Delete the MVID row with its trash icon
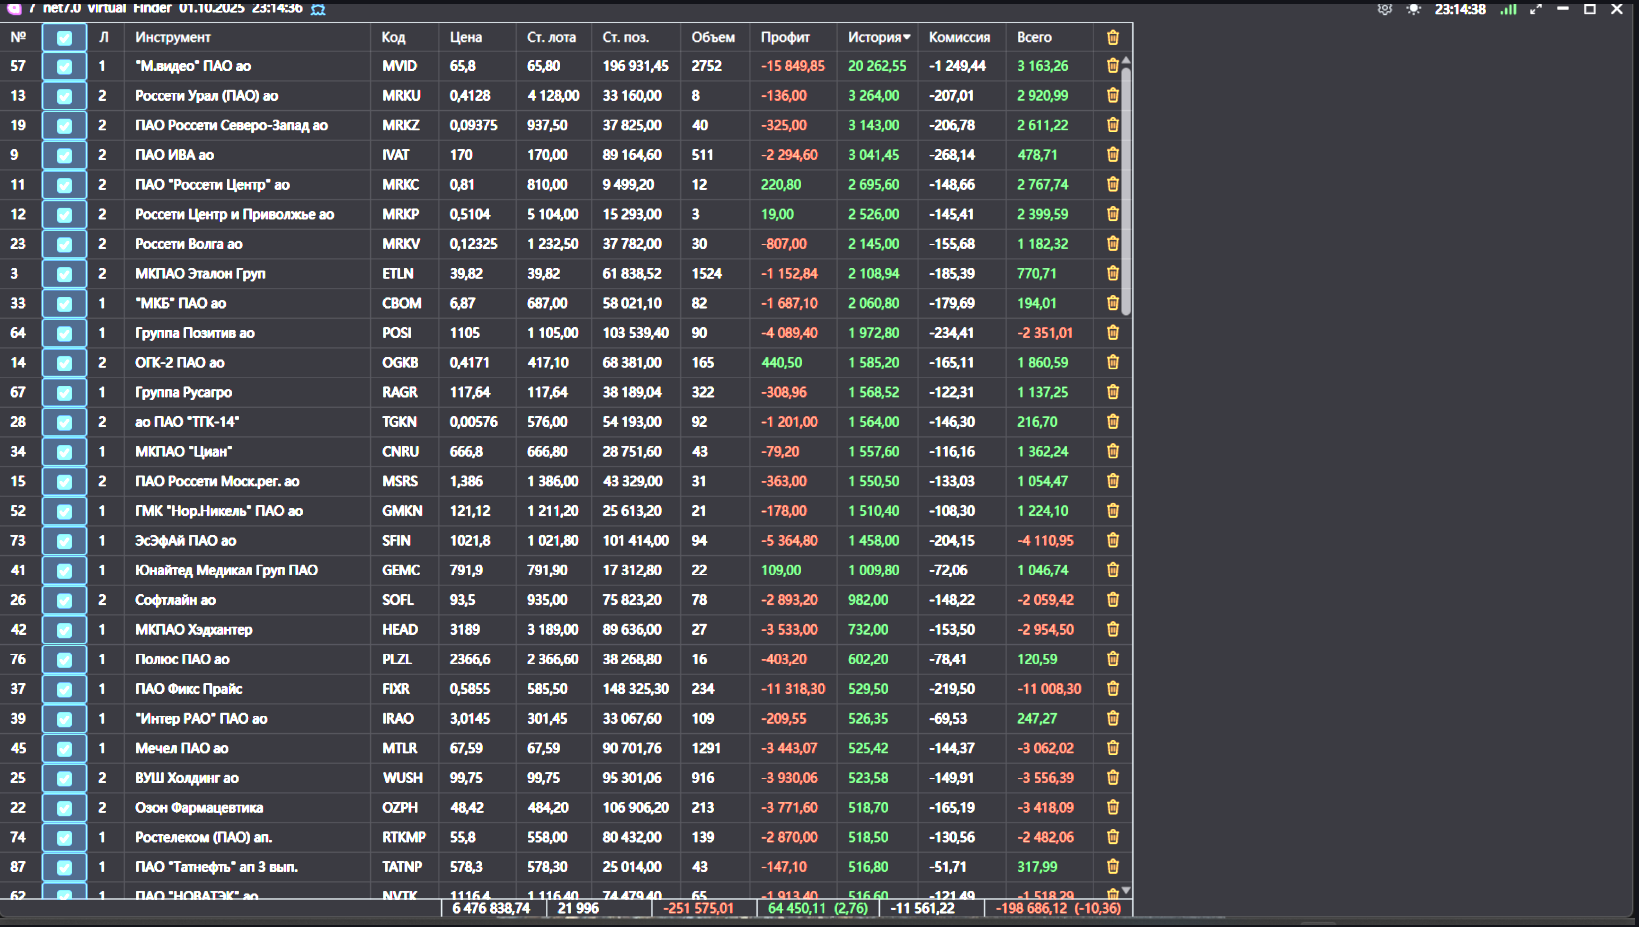The width and height of the screenshot is (1639, 927). click(1113, 66)
